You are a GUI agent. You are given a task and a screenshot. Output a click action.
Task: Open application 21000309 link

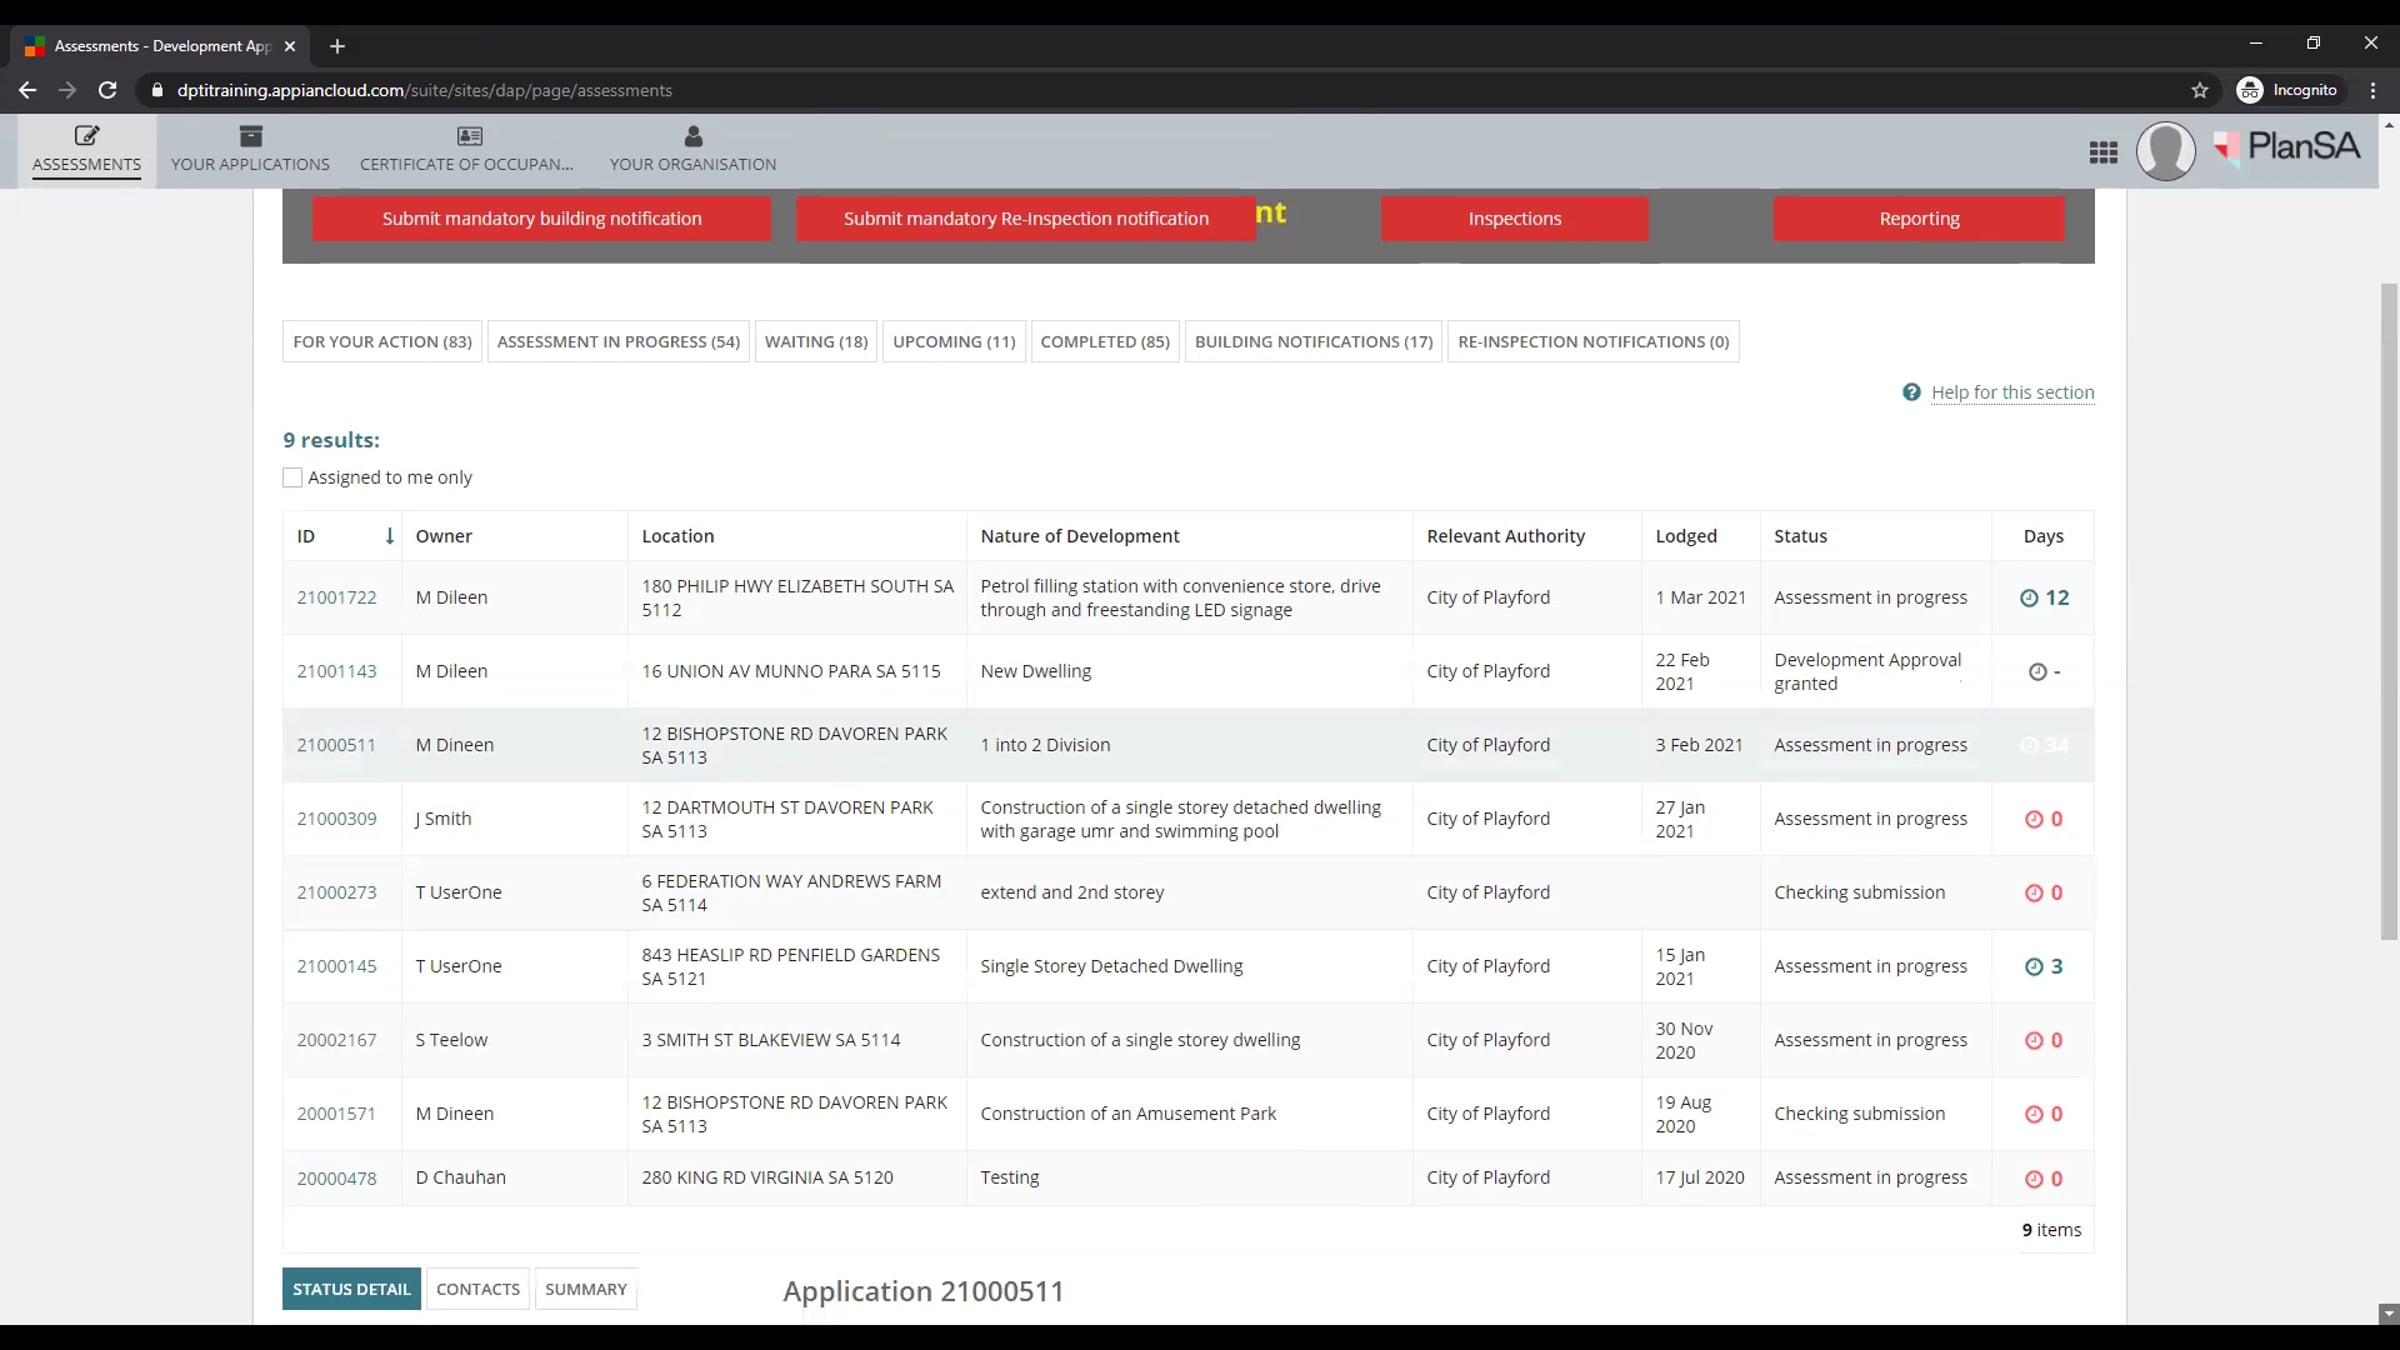[x=337, y=819]
